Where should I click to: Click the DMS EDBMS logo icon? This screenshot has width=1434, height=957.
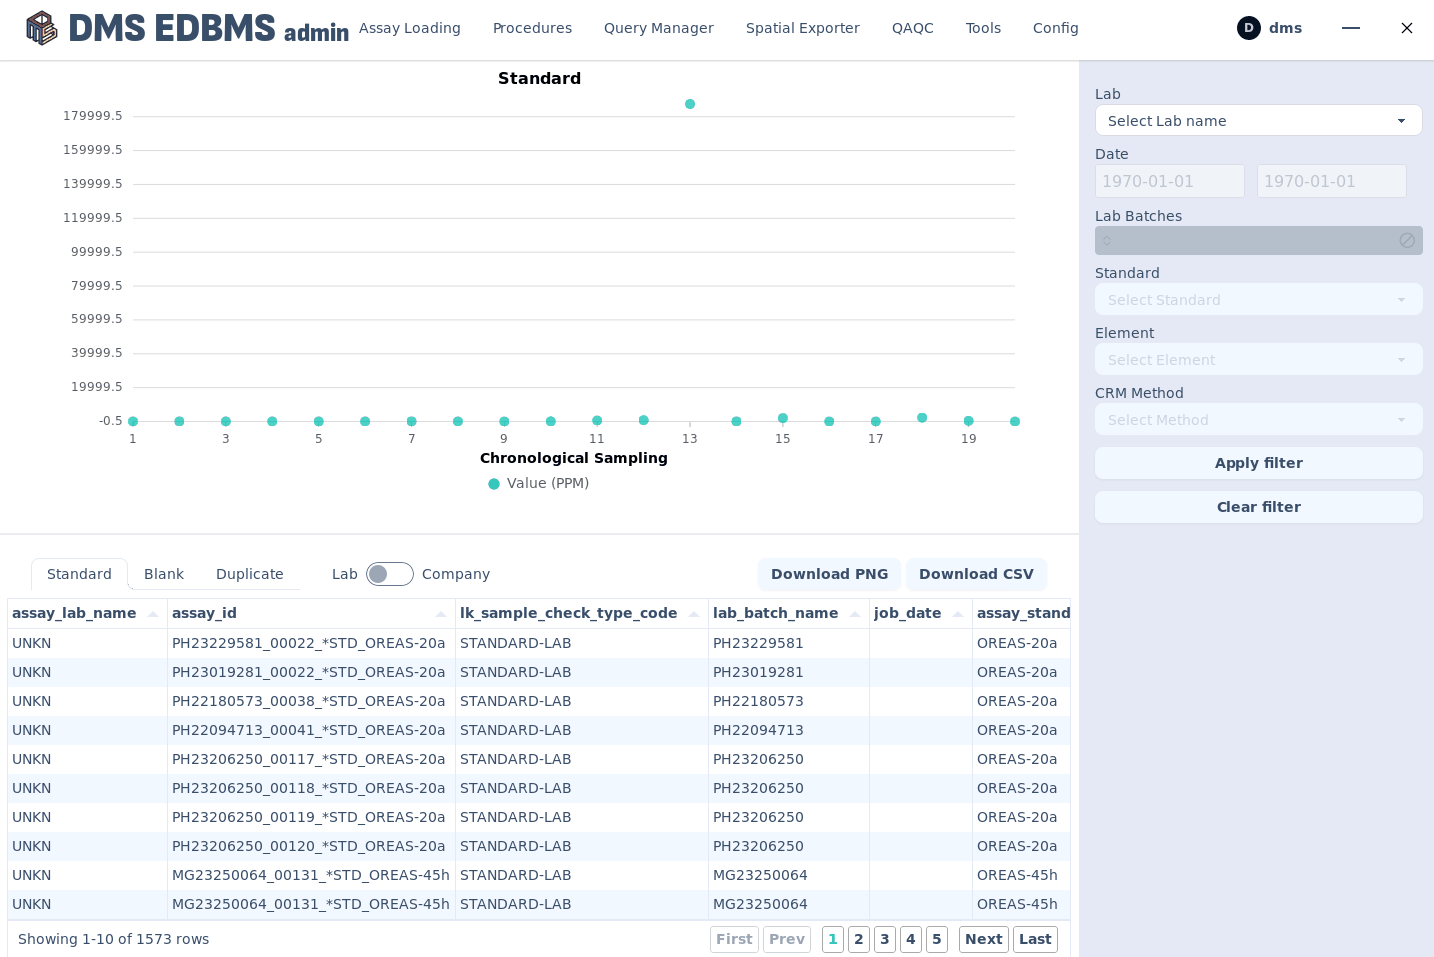click(x=41, y=28)
